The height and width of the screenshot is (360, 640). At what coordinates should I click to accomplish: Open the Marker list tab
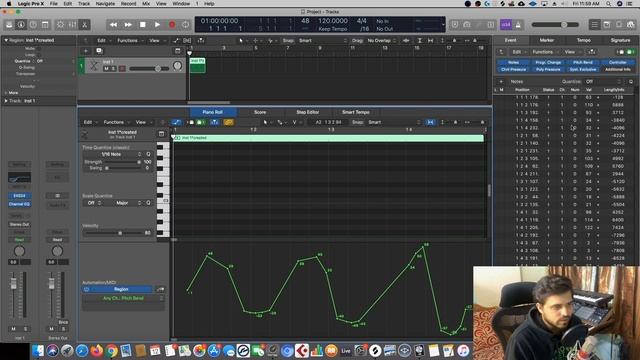coord(547,40)
